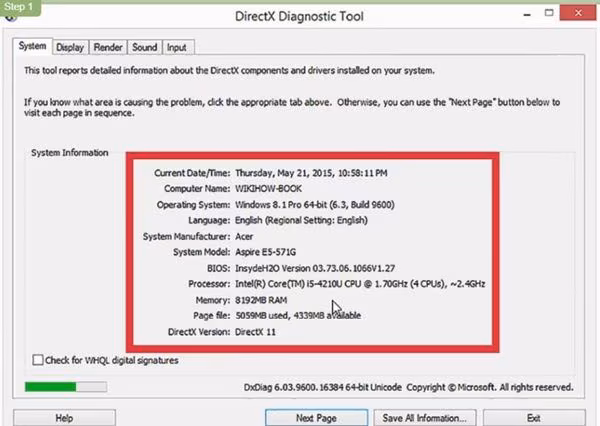The image size is (600, 426).
Task: Click the Copyright Microsoft notice text
Action: tap(490, 387)
